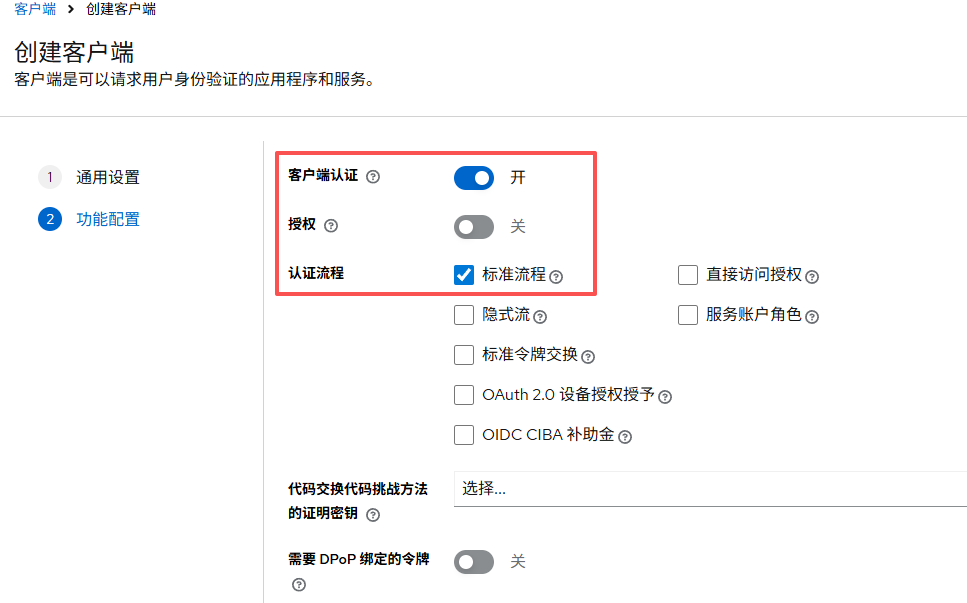Click help icon next to 授权
The image size is (967, 603).
[x=331, y=226]
